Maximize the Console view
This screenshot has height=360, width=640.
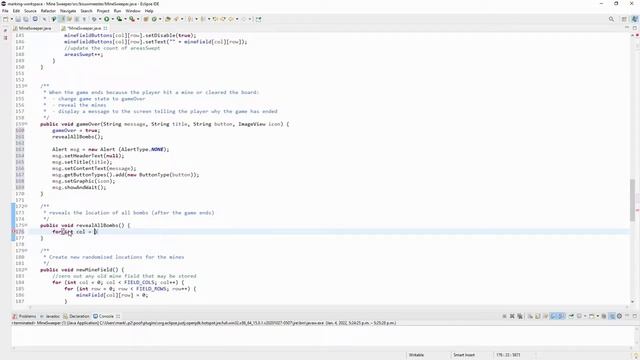point(635,316)
